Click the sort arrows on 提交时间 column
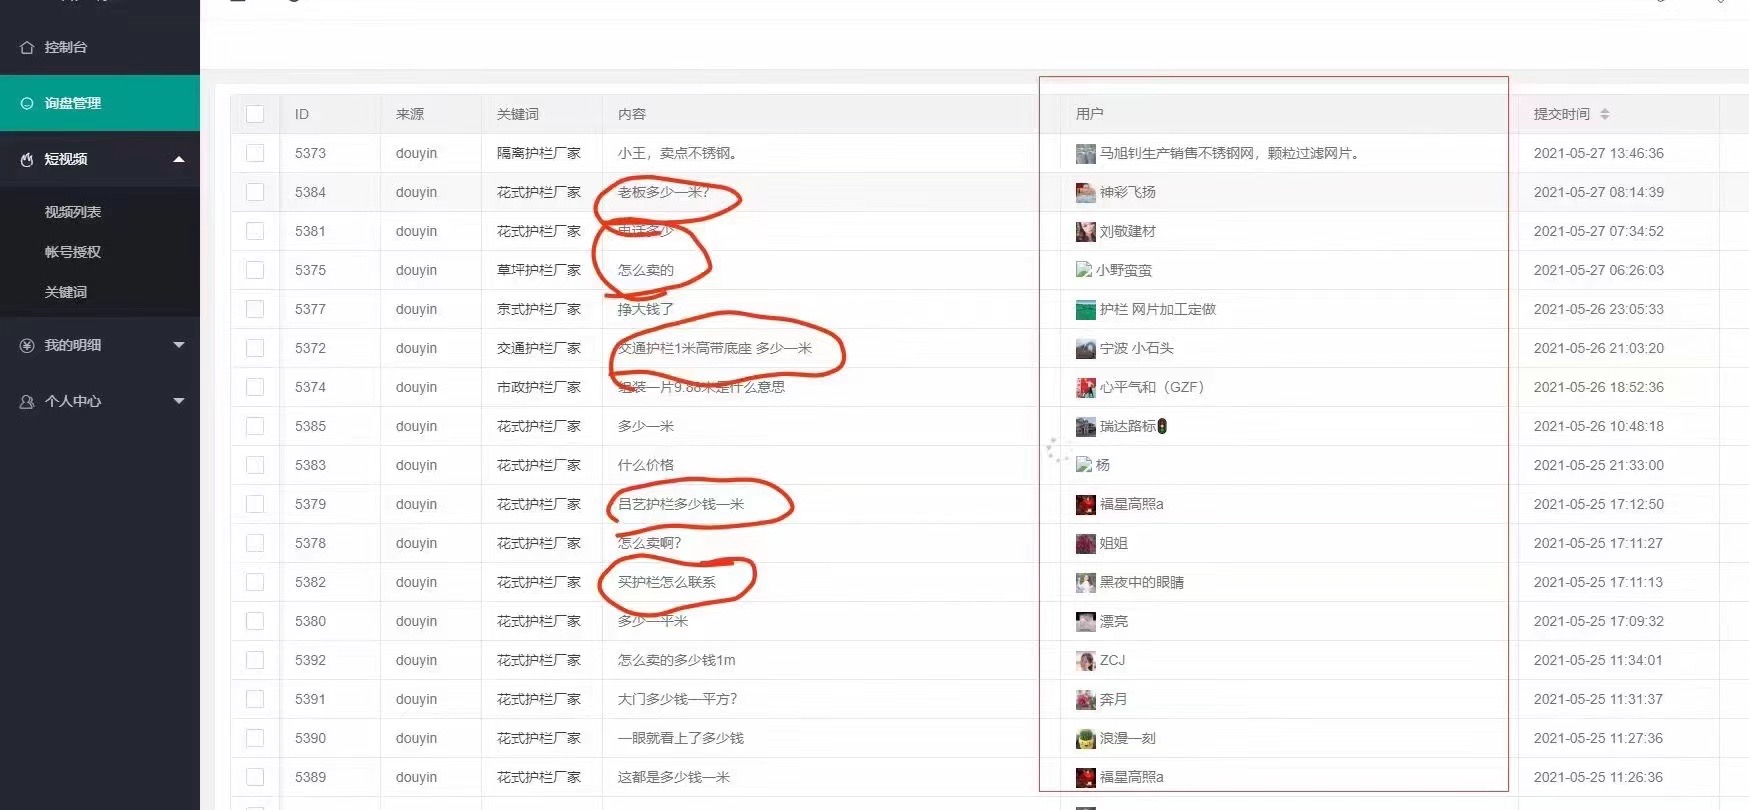The width and height of the screenshot is (1749, 810). click(1604, 114)
